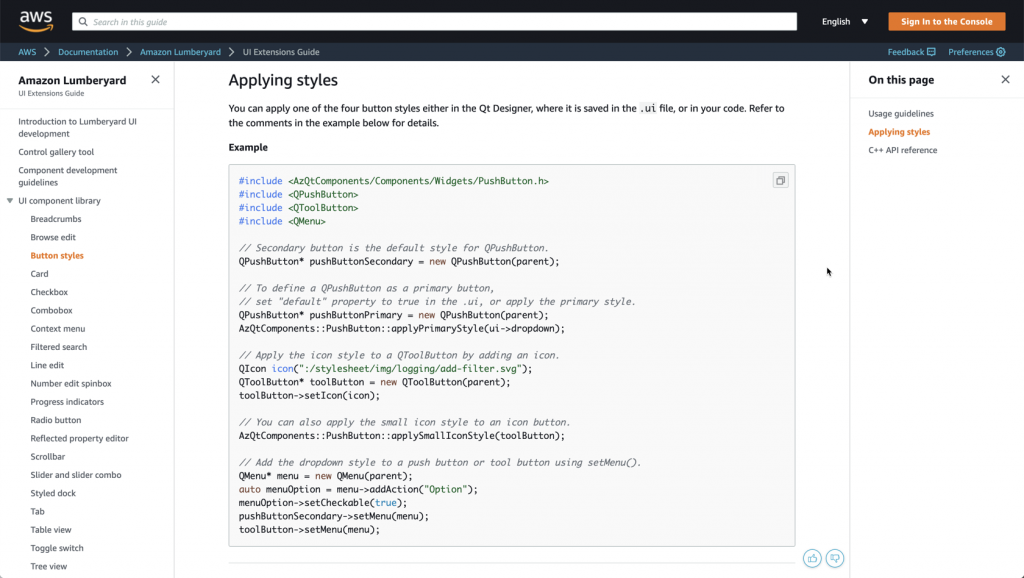Click the On this page heading

pyautogui.click(x=901, y=80)
